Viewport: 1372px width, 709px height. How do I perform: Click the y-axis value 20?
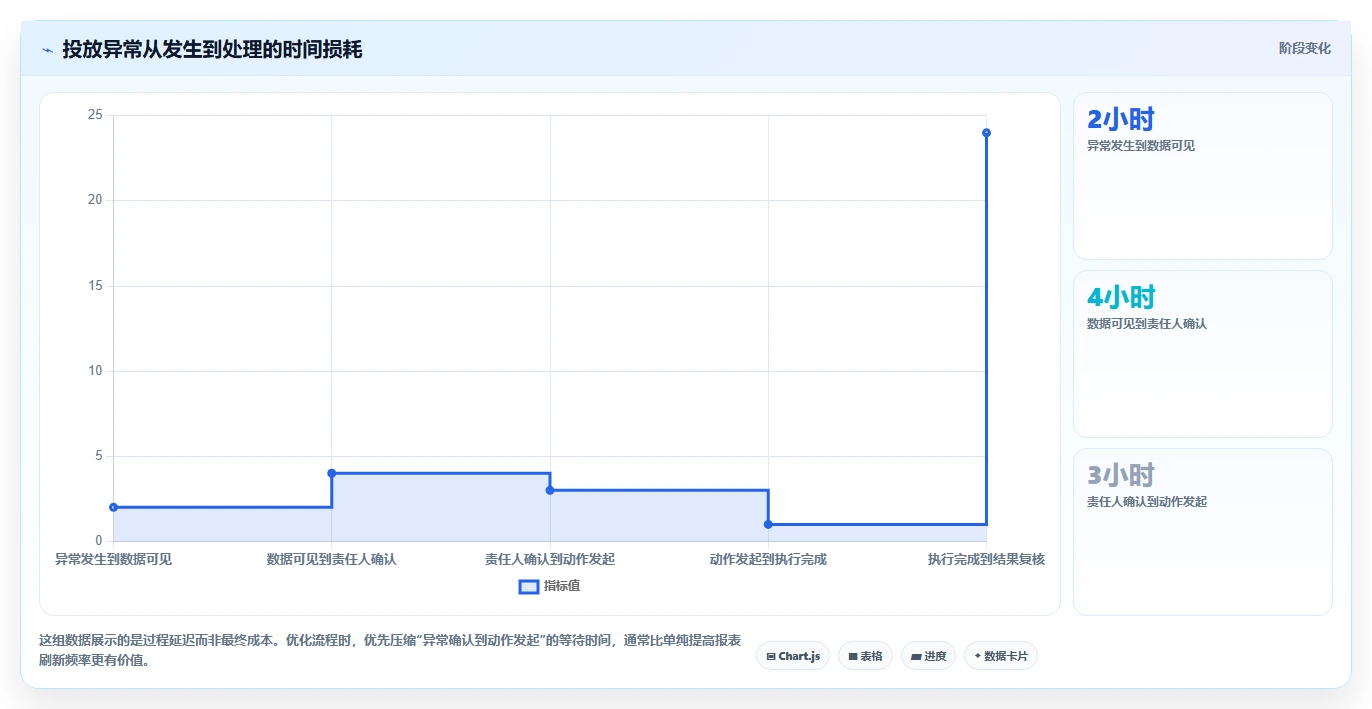click(x=95, y=200)
